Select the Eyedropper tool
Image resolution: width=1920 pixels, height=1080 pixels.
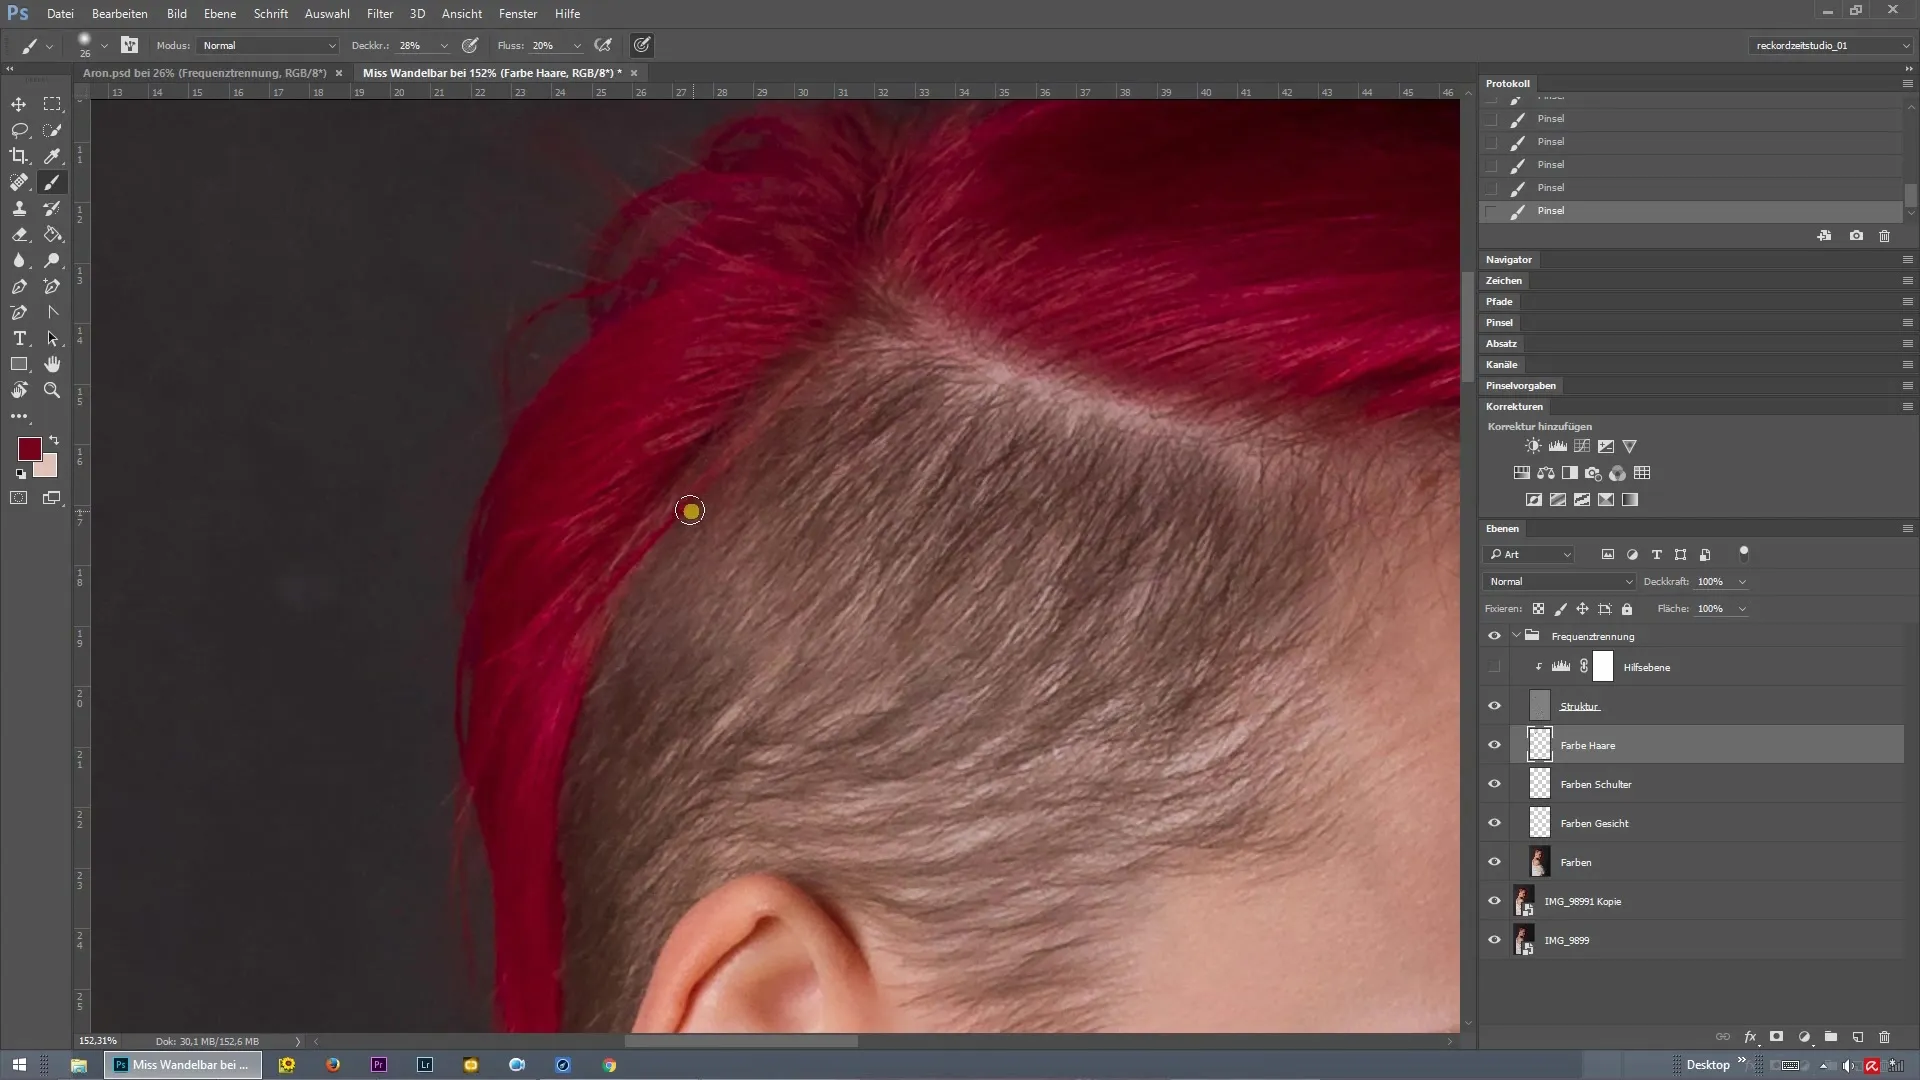click(x=52, y=156)
